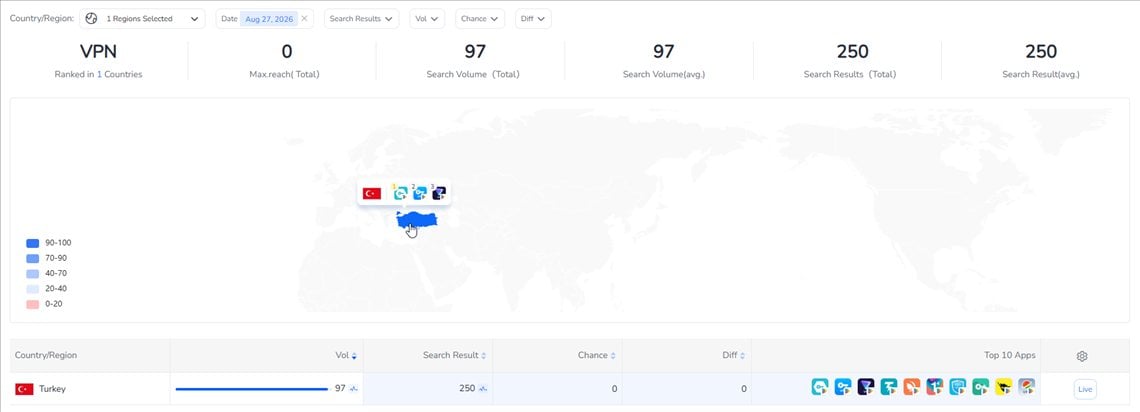Open the Search Results filter dropdown
The image size is (1140, 412).
click(x=361, y=19)
